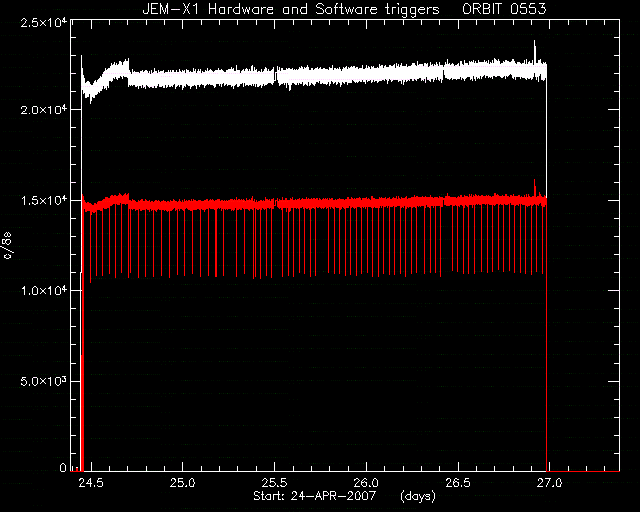
Task: Click the 1.5×10⁴ y-axis label
Action: [x=44, y=200]
